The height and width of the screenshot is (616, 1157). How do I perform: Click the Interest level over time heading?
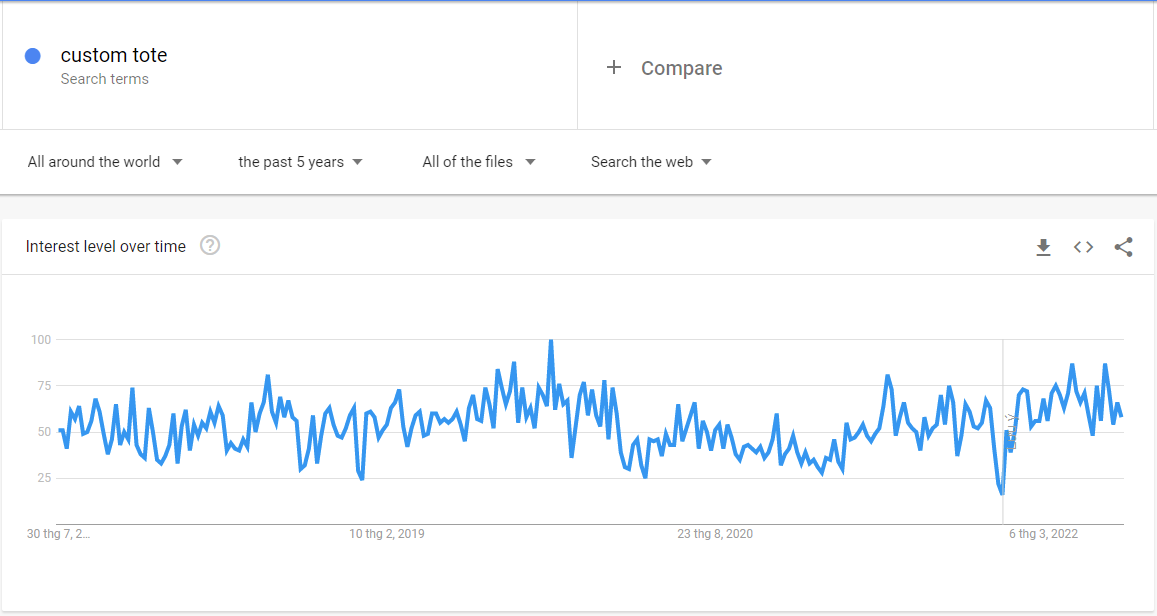coord(106,247)
